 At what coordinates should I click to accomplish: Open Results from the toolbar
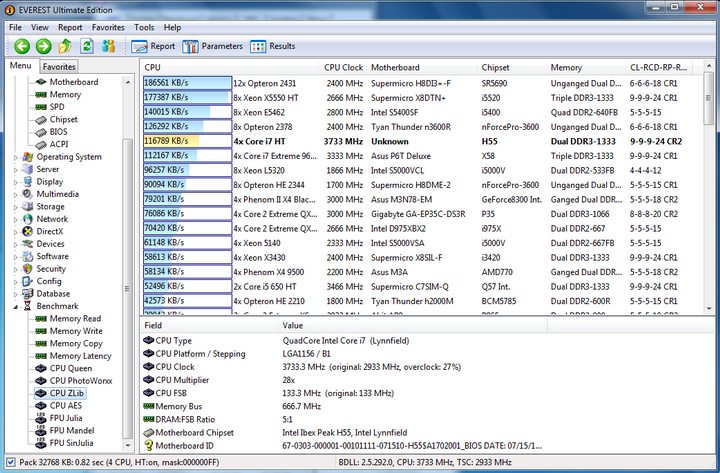pos(273,46)
